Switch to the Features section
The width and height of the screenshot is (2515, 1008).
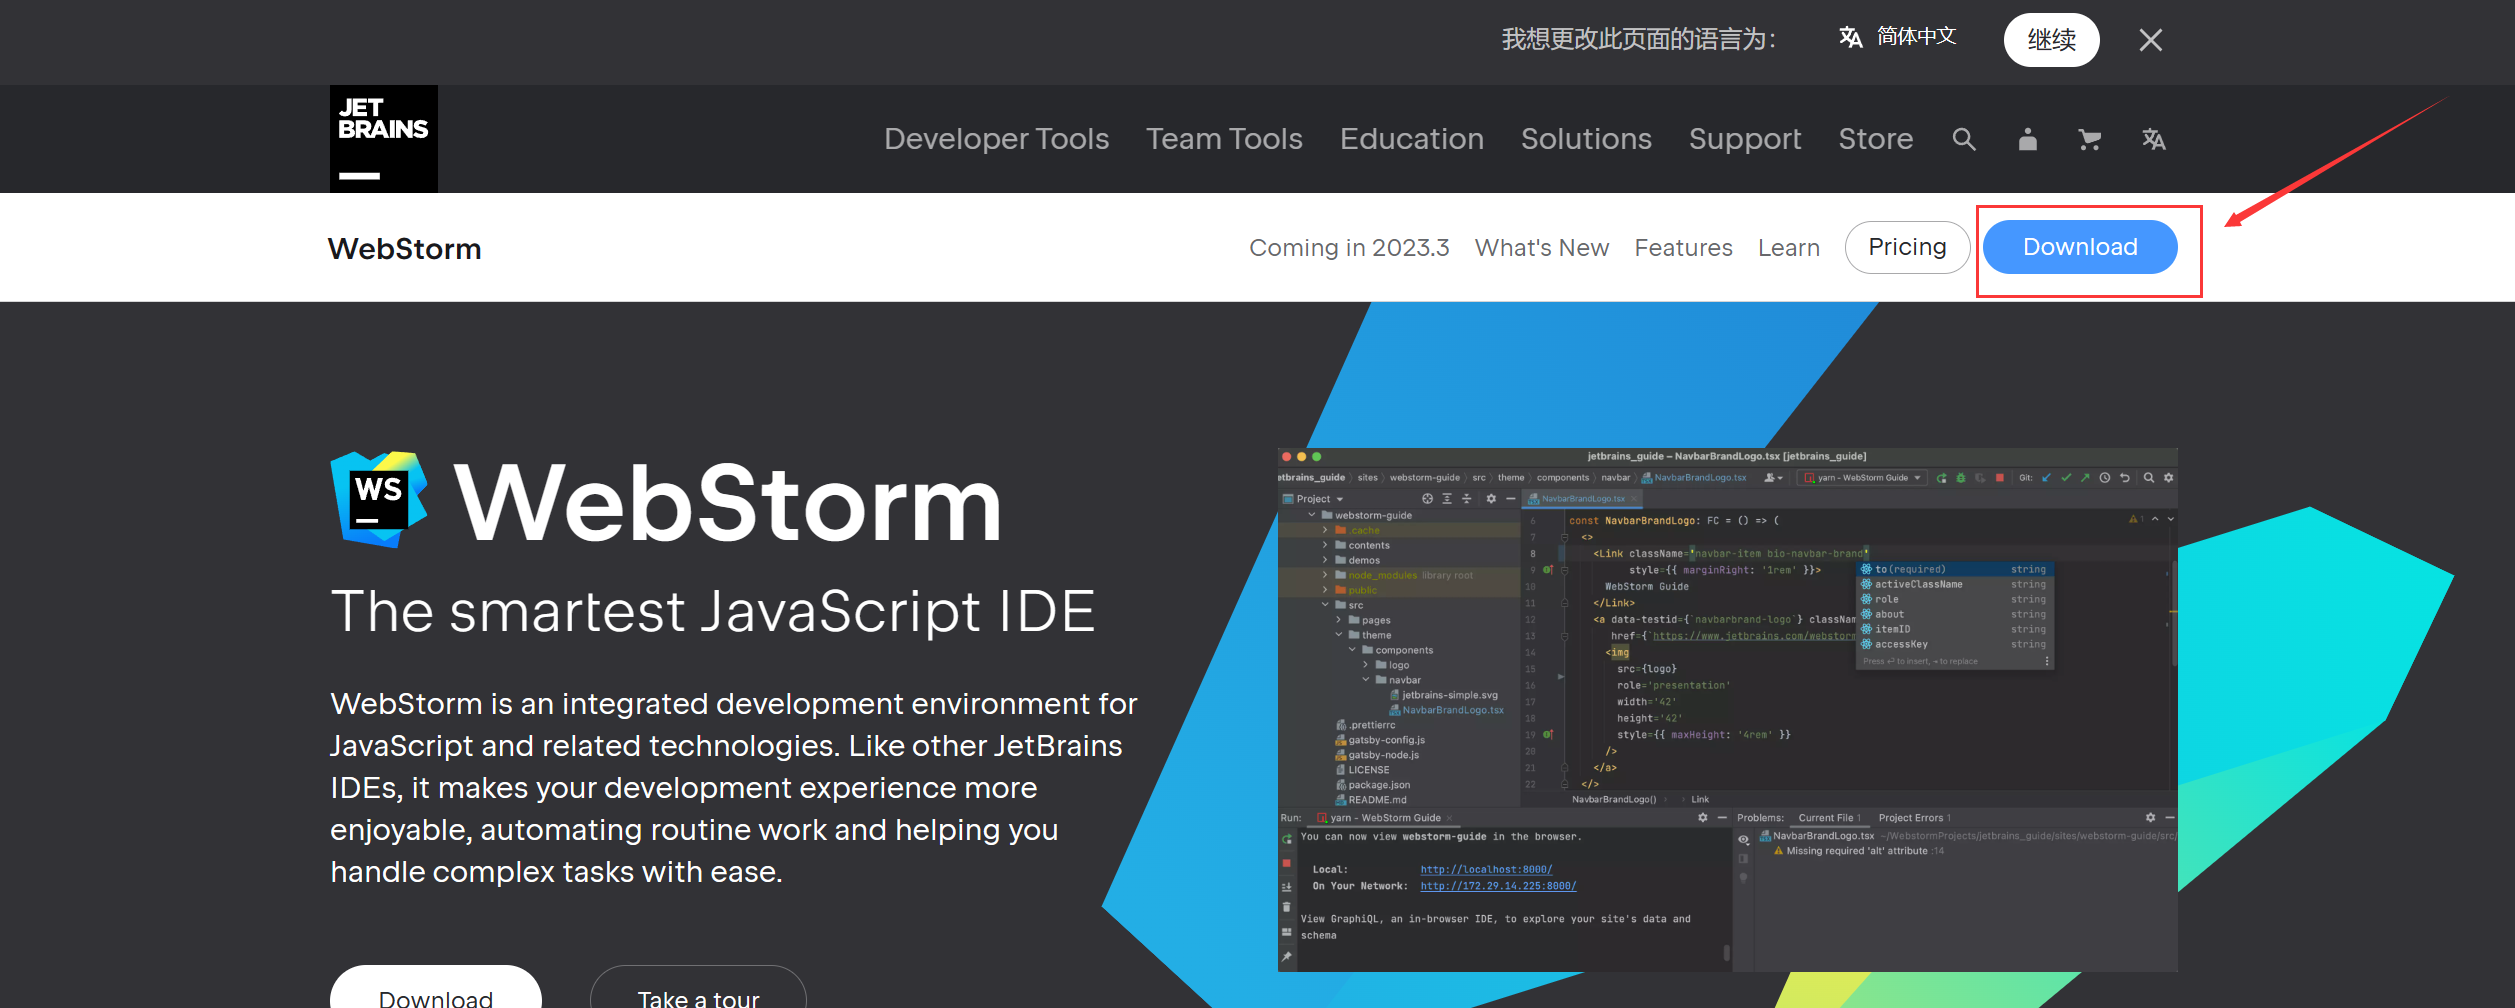[1683, 247]
